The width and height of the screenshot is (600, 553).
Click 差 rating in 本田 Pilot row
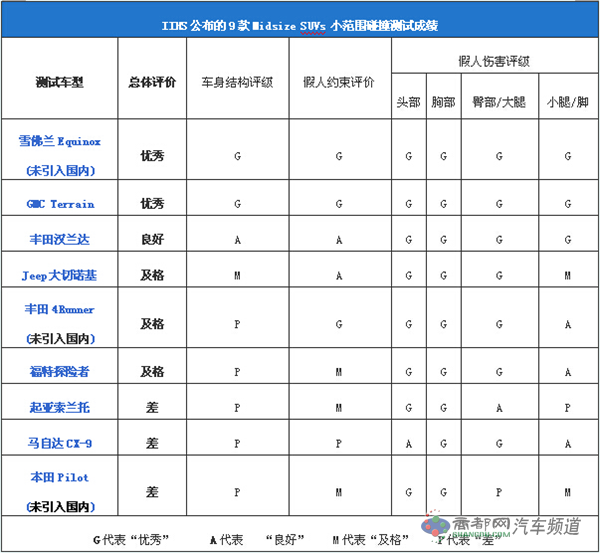(152, 492)
